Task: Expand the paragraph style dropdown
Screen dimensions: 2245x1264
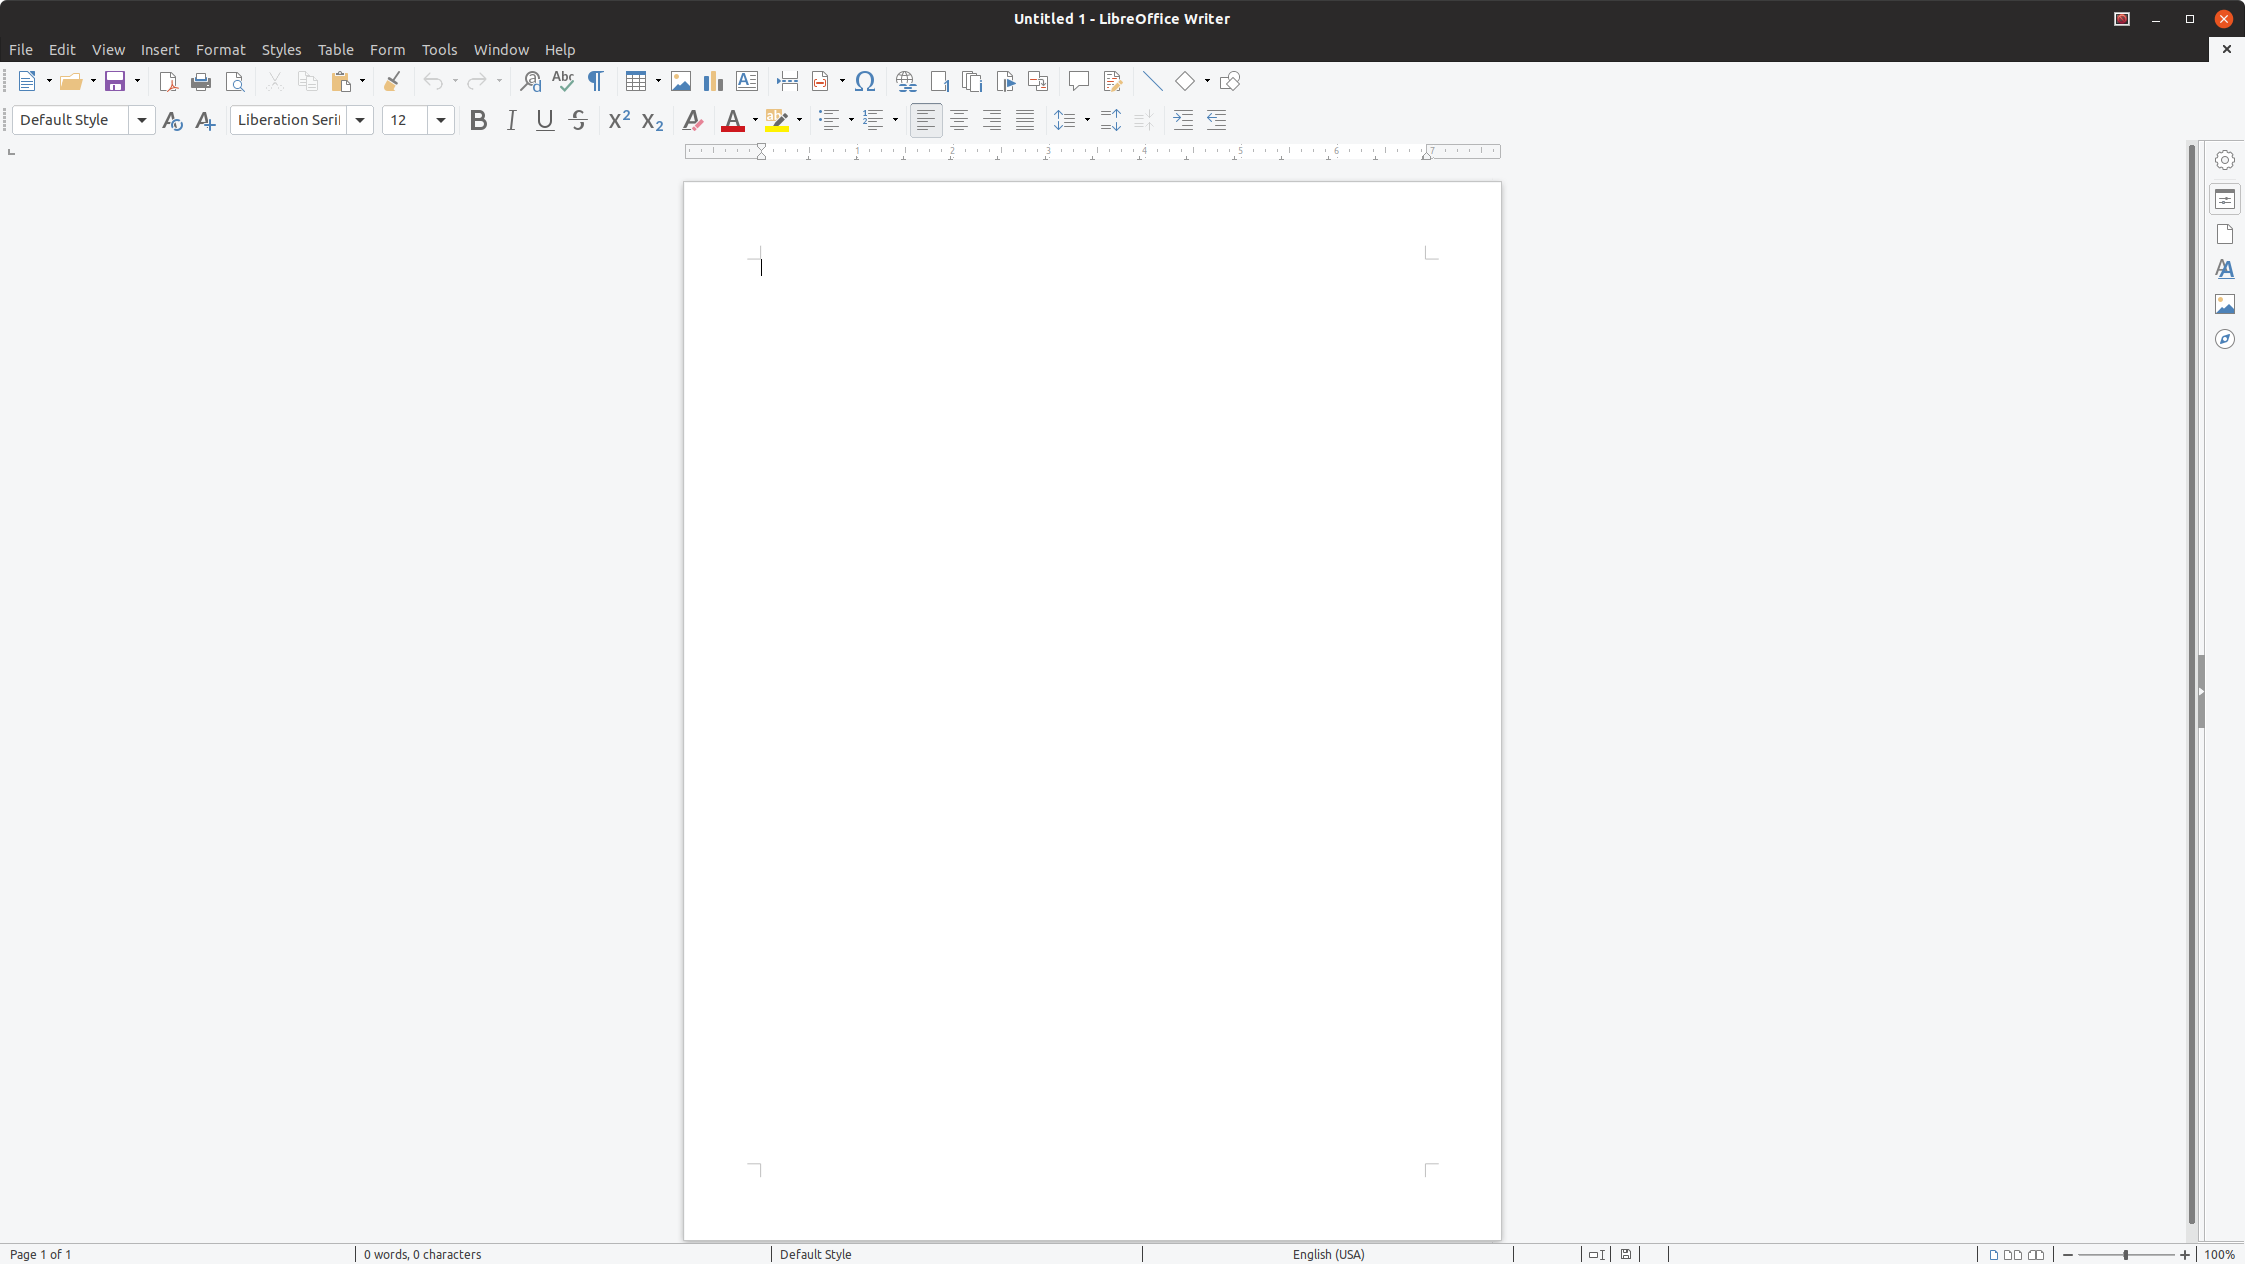Action: coord(143,120)
